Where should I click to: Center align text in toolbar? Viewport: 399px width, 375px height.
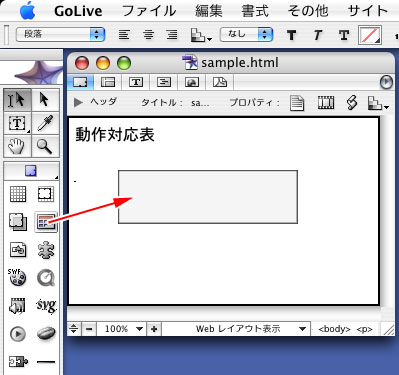point(149,35)
